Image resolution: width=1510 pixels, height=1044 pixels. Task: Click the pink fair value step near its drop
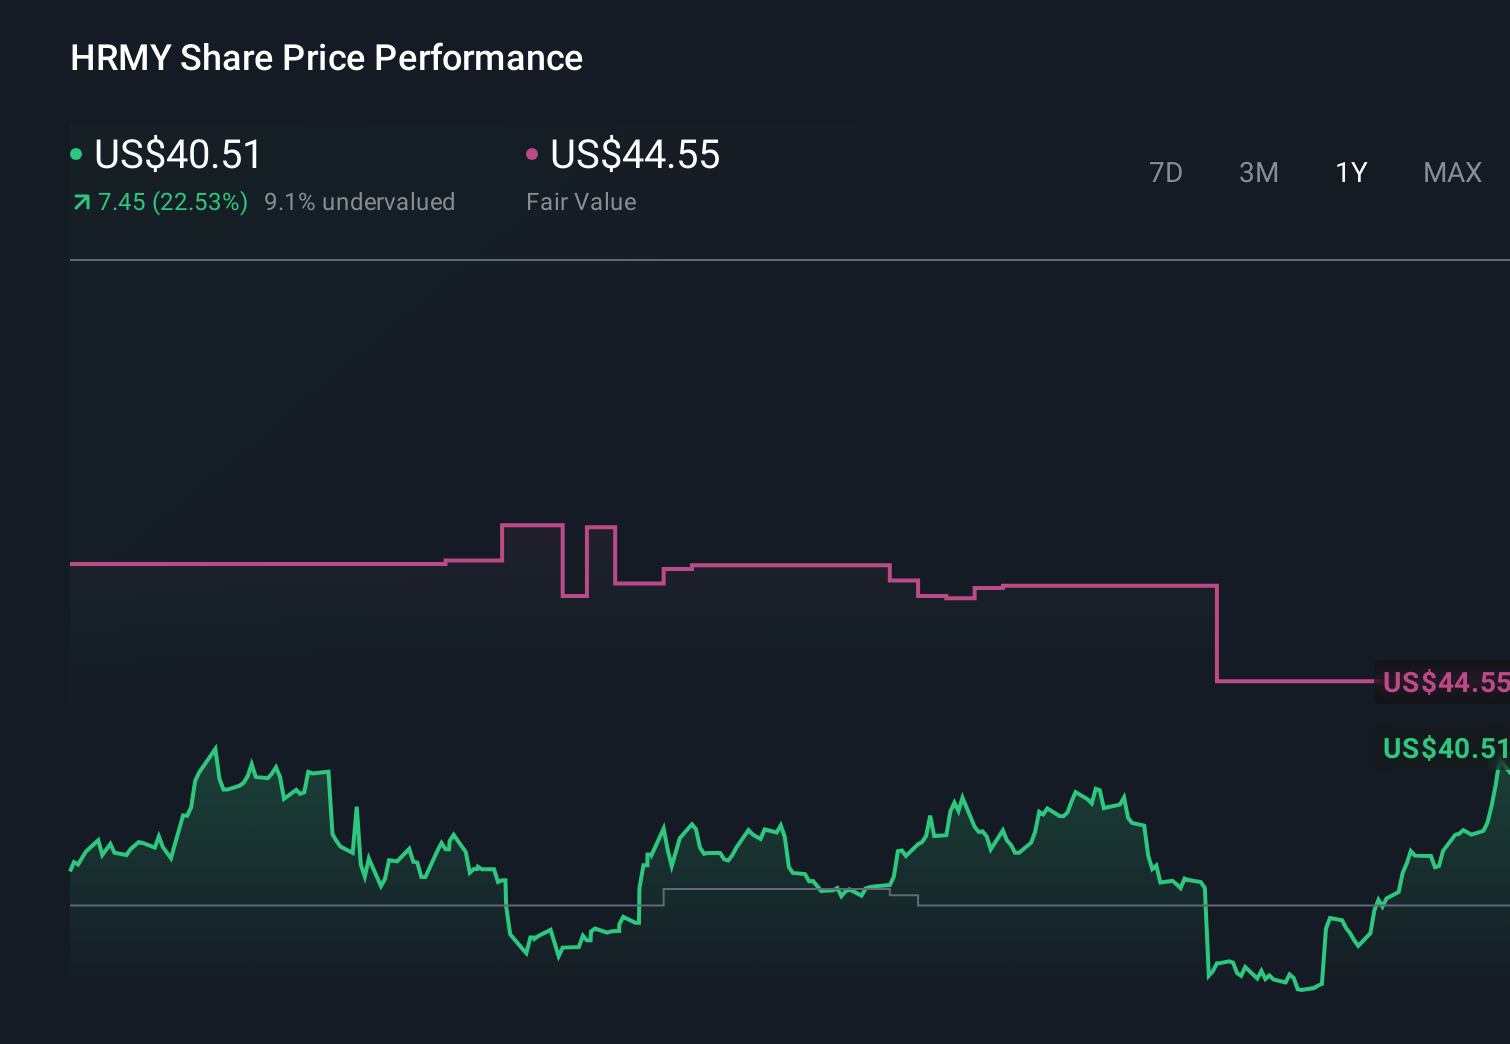1215,630
